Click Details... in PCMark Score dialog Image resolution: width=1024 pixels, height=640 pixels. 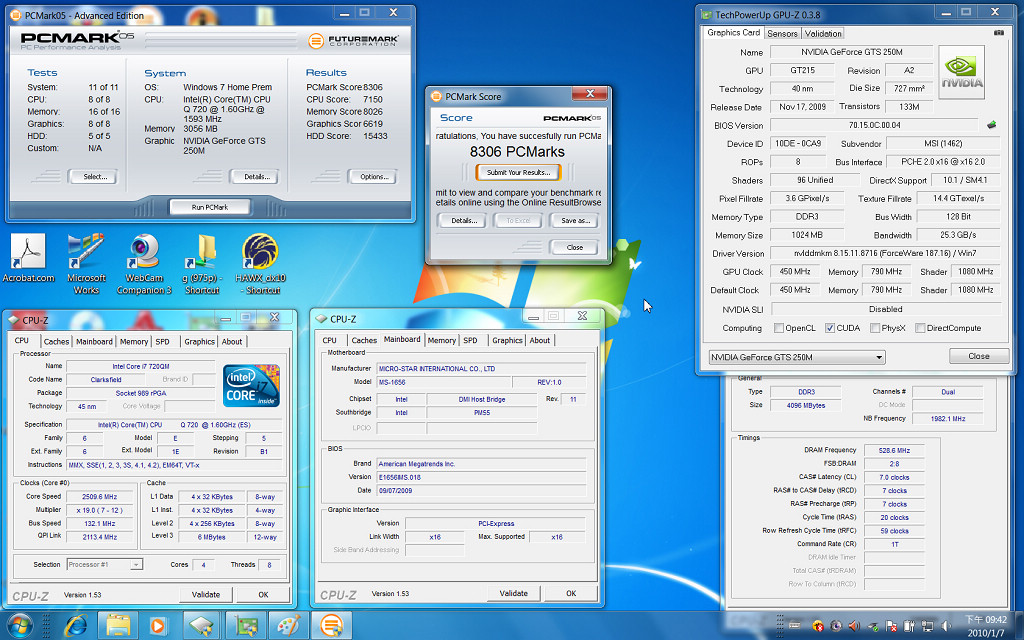click(x=464, y=220)
